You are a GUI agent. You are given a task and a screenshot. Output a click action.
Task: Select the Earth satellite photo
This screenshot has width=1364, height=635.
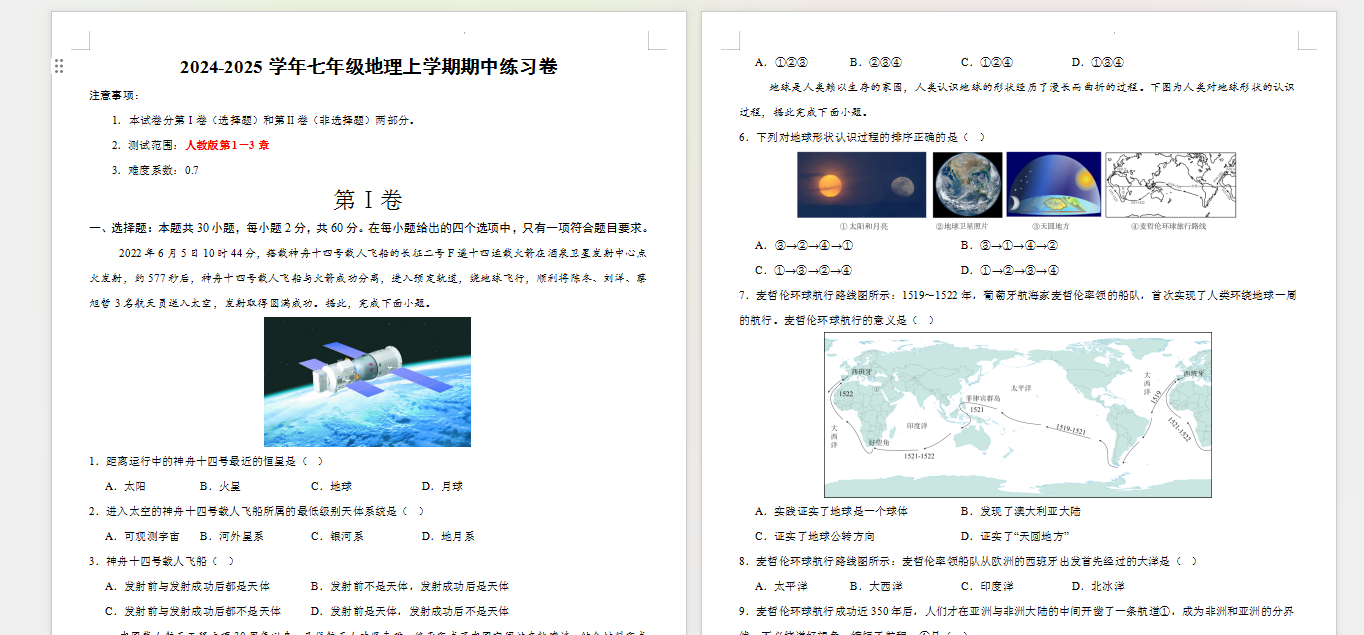tap(967, 185)
